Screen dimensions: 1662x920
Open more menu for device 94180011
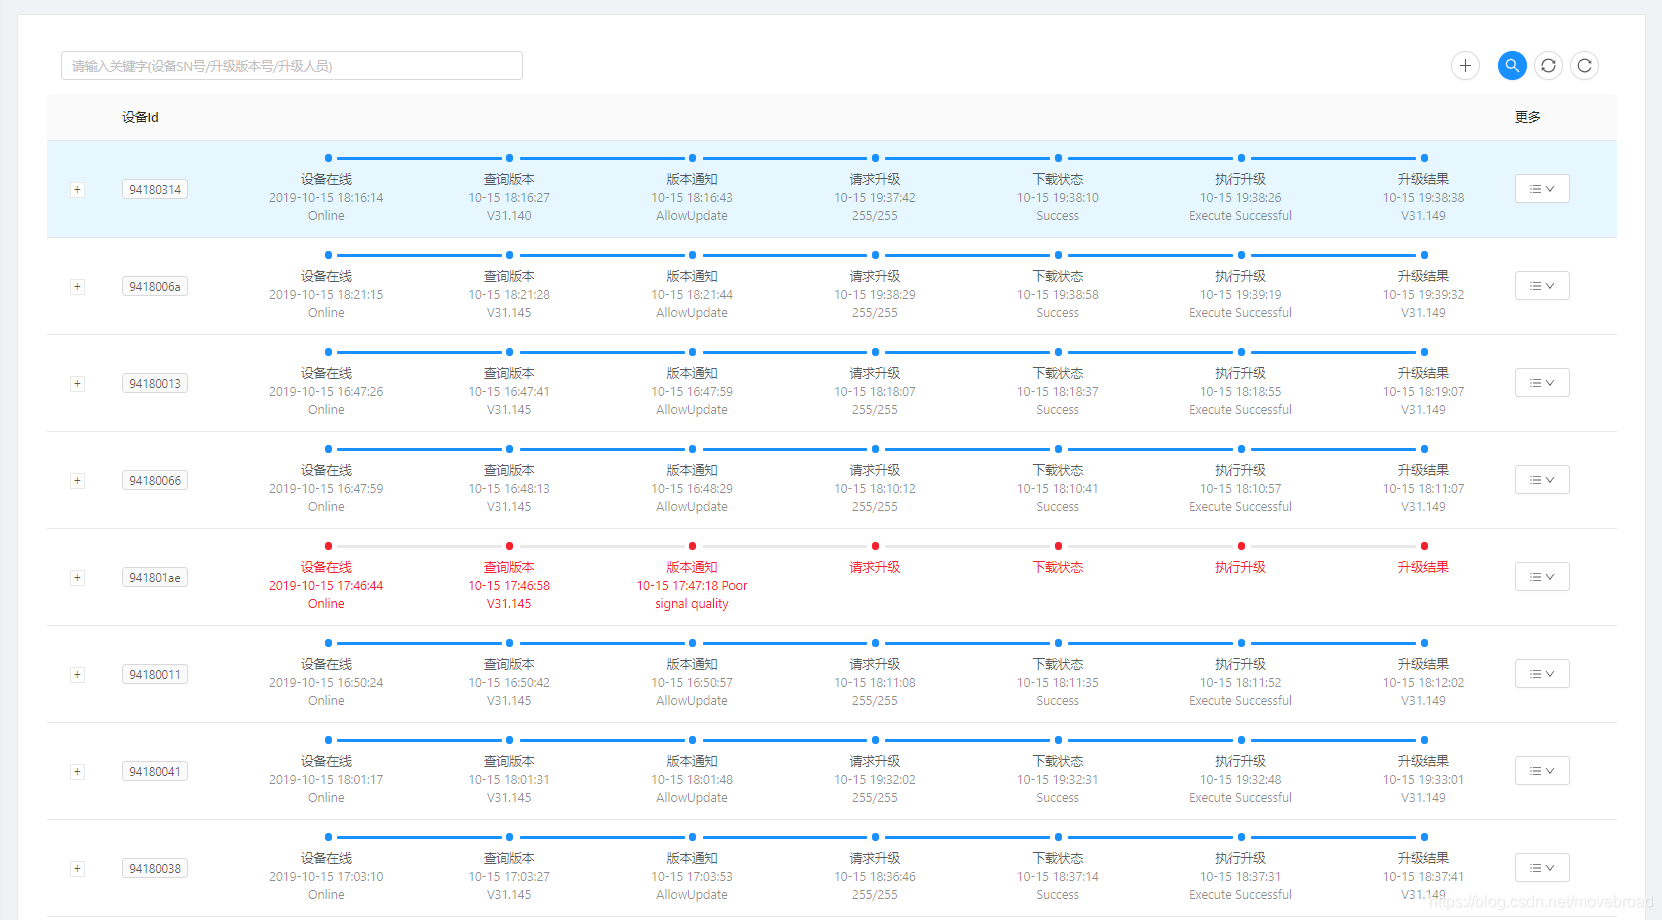[1542, 674]
